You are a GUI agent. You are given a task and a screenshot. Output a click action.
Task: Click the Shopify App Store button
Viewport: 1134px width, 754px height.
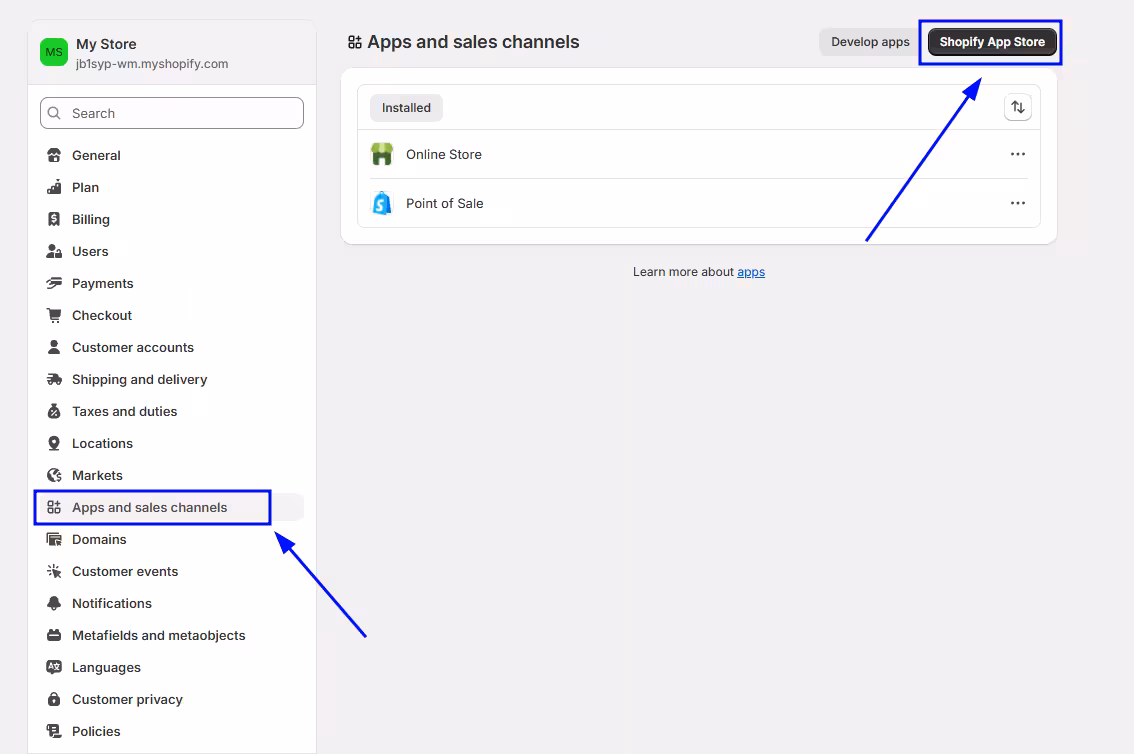(x=992, y=42)
